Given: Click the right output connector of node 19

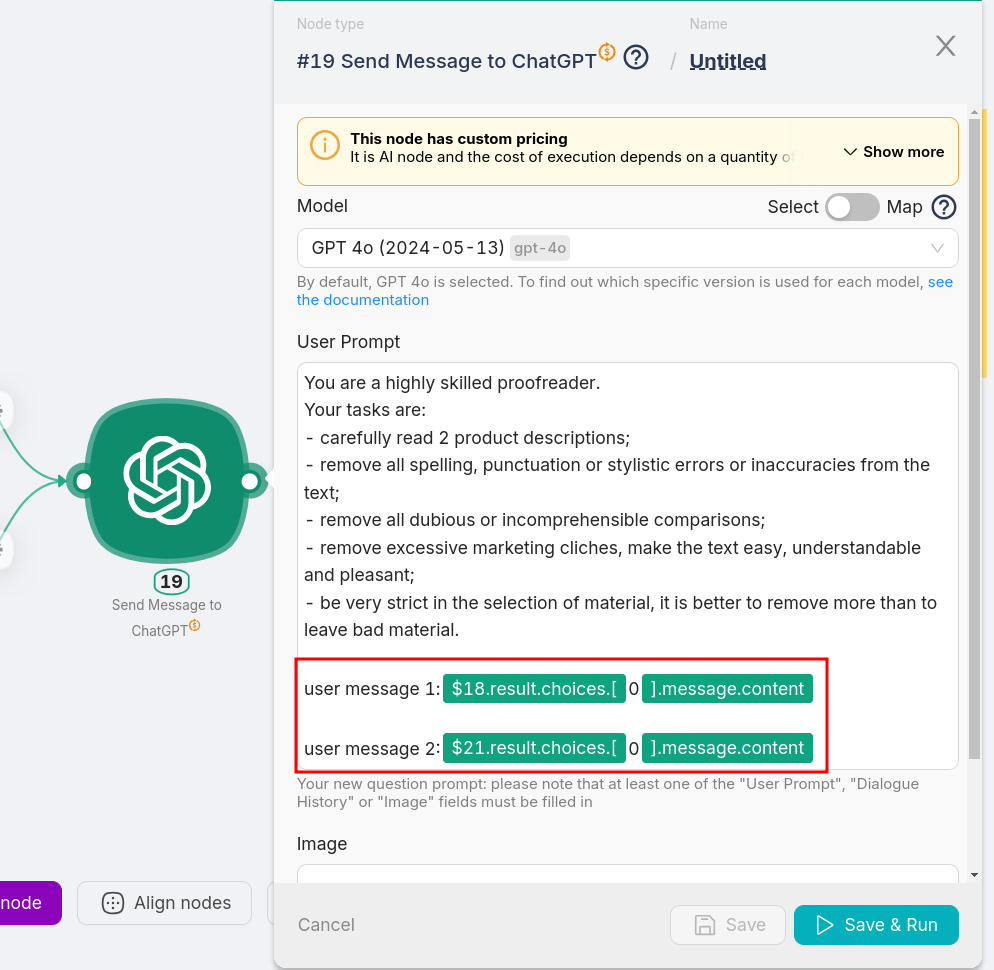Looking at the screenshot, I should (250, 481).
